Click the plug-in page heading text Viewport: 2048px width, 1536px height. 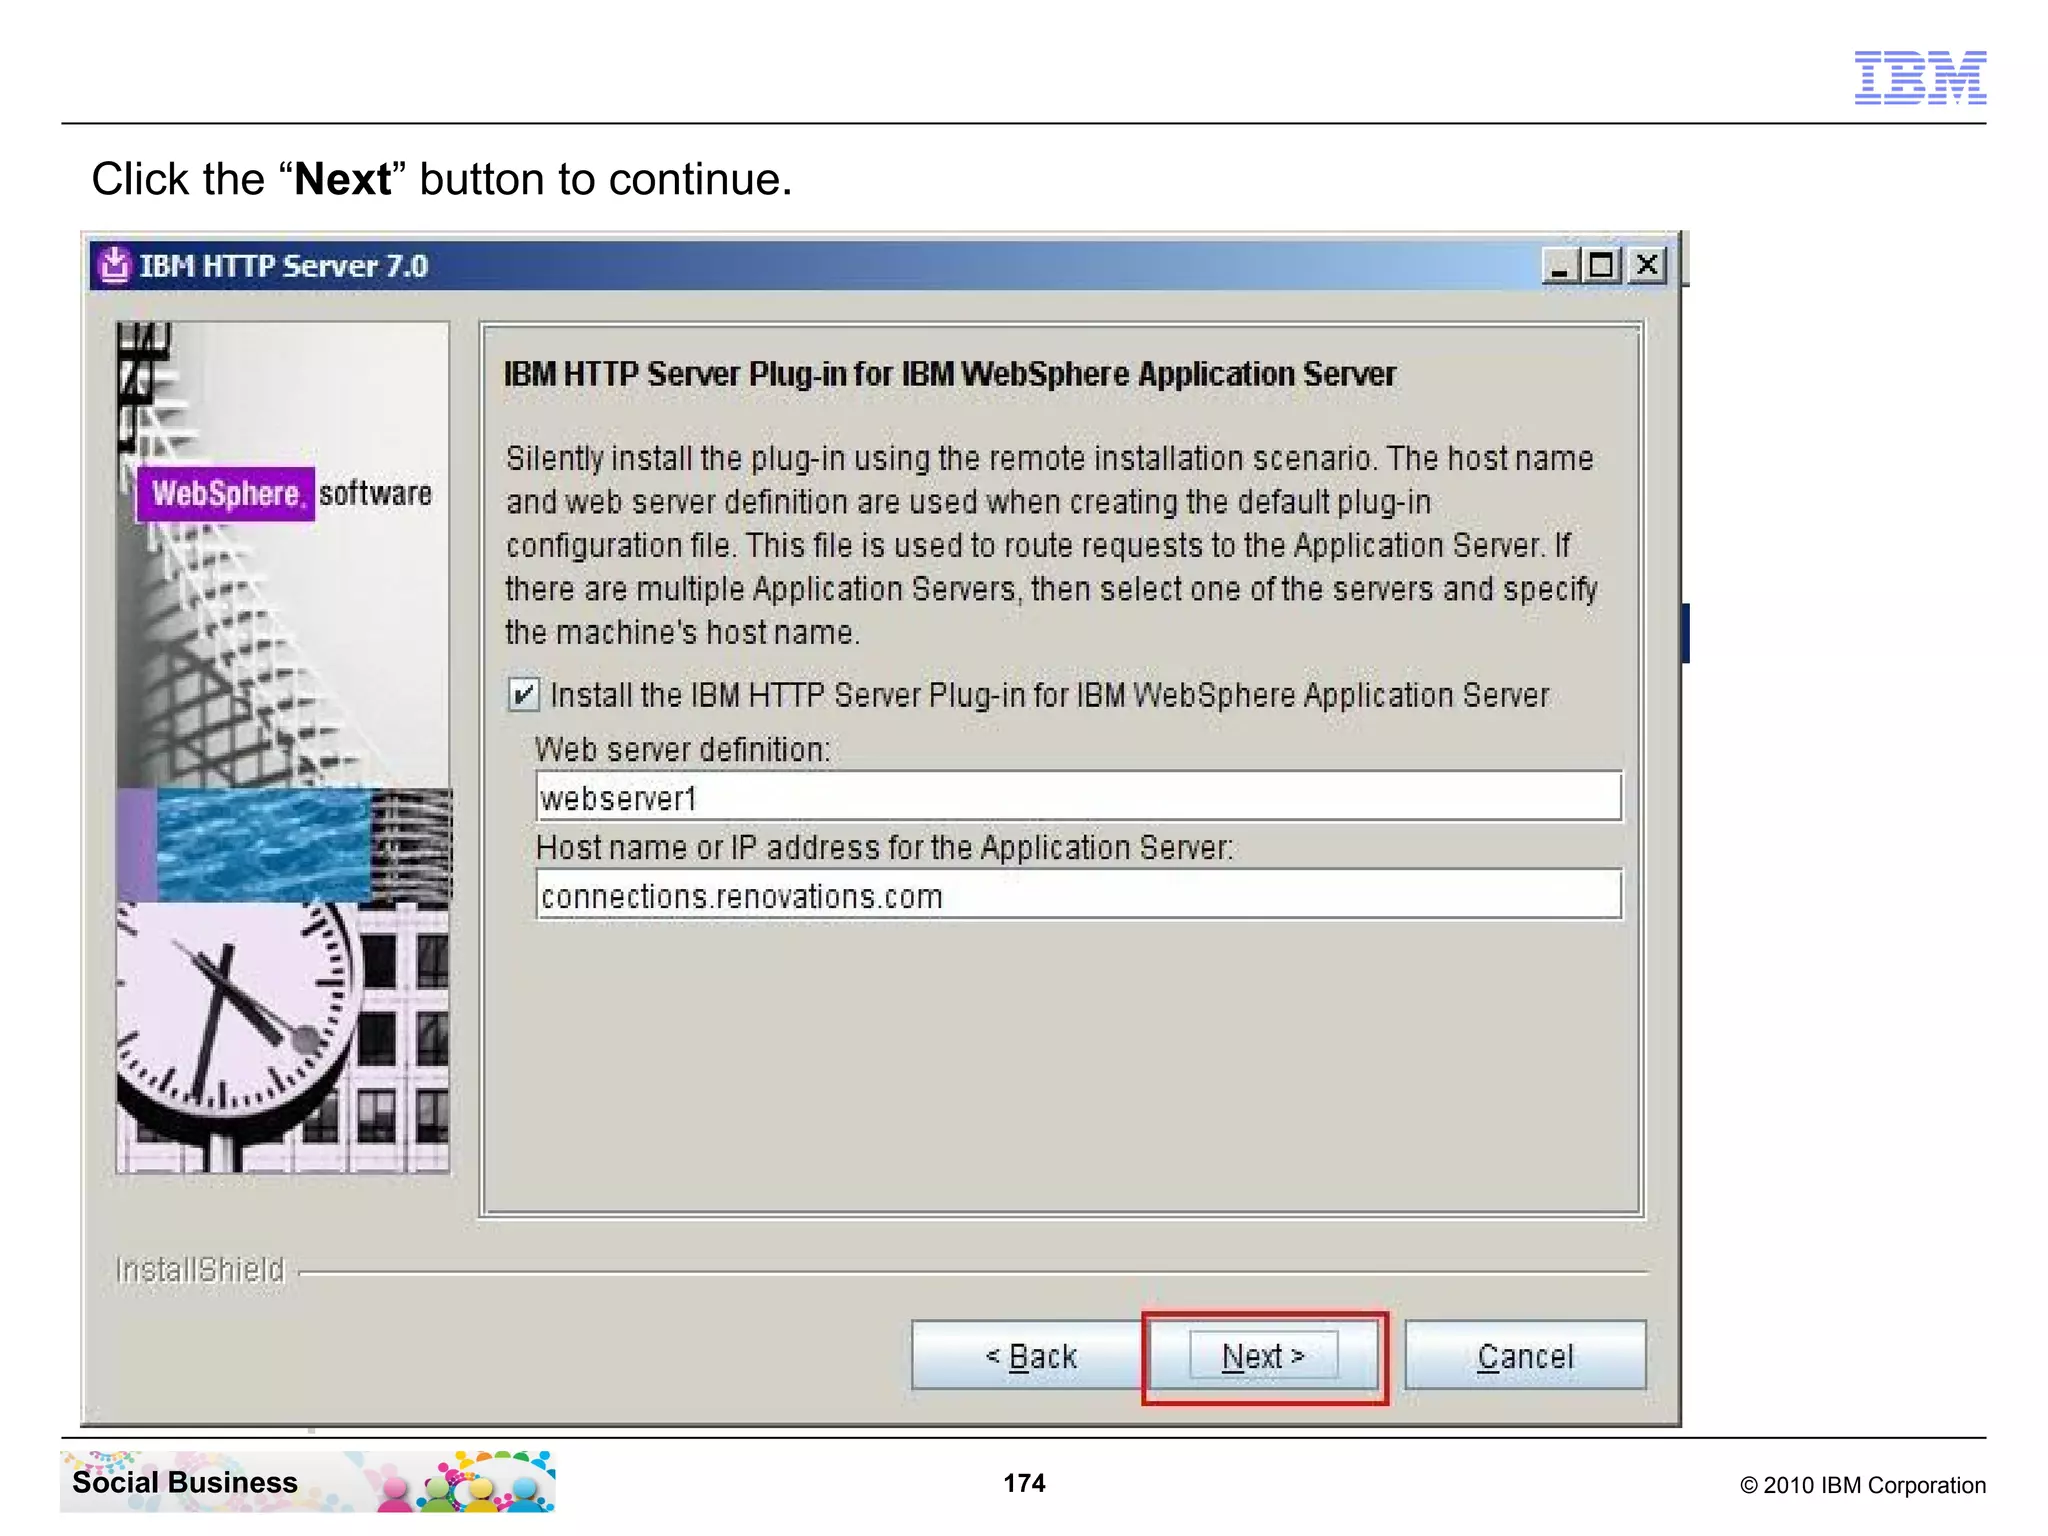coord(949,374)
